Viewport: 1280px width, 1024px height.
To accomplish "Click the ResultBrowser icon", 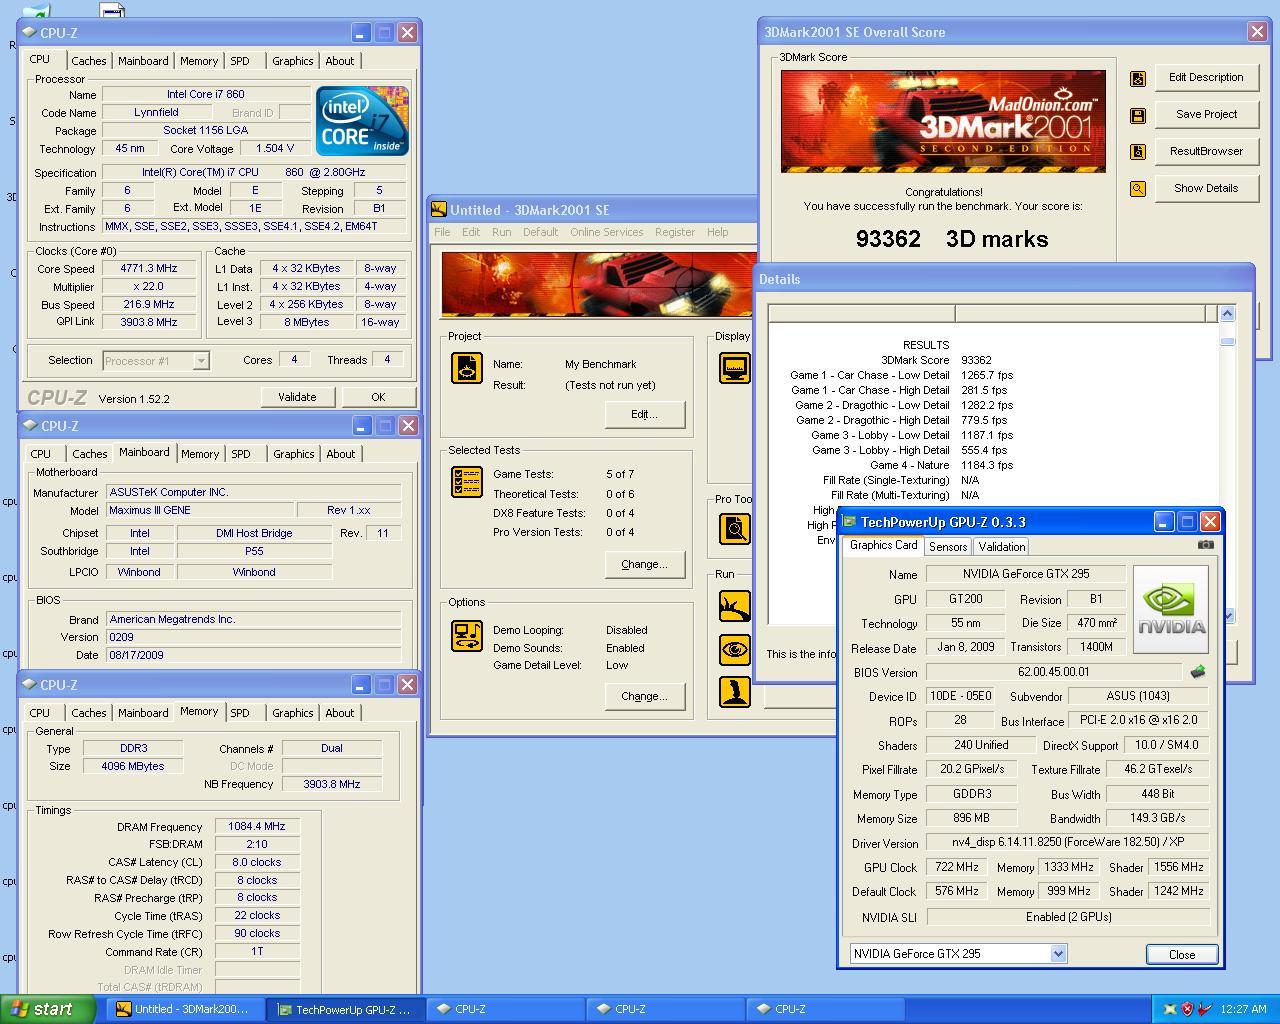I will tap(1138, 152).
